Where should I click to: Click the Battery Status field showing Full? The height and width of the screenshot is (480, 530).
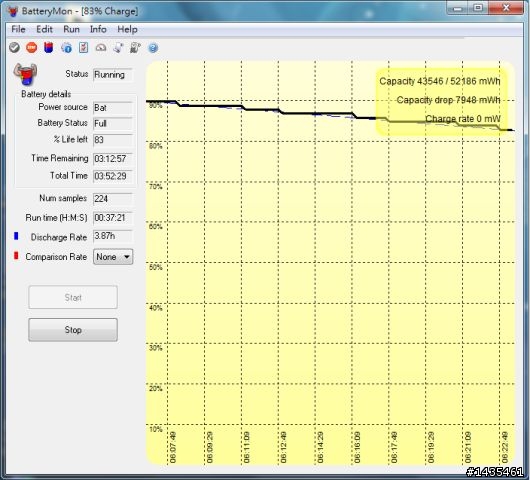coord(113,124)
